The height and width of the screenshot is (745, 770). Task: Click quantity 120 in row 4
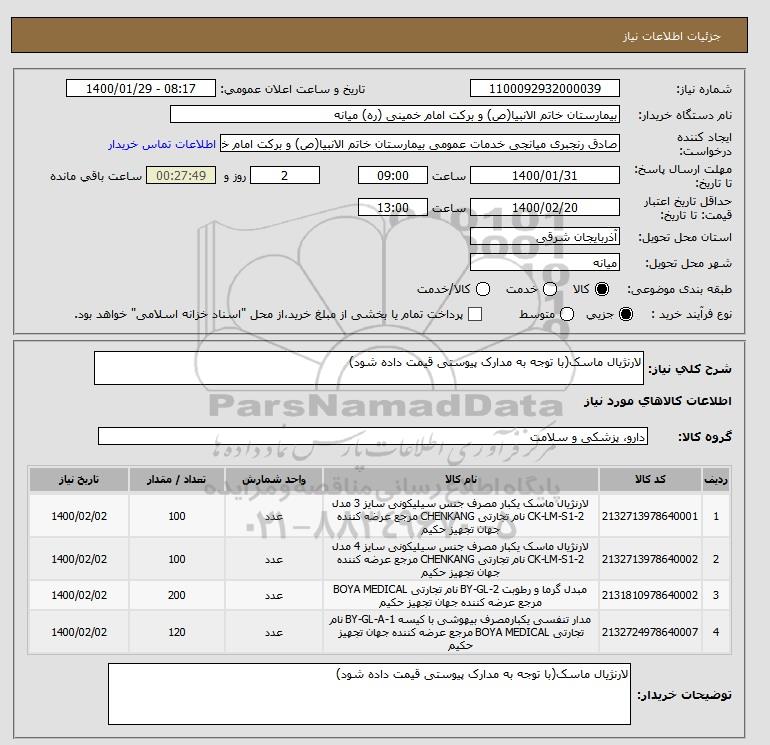click(x=177, y=632)
